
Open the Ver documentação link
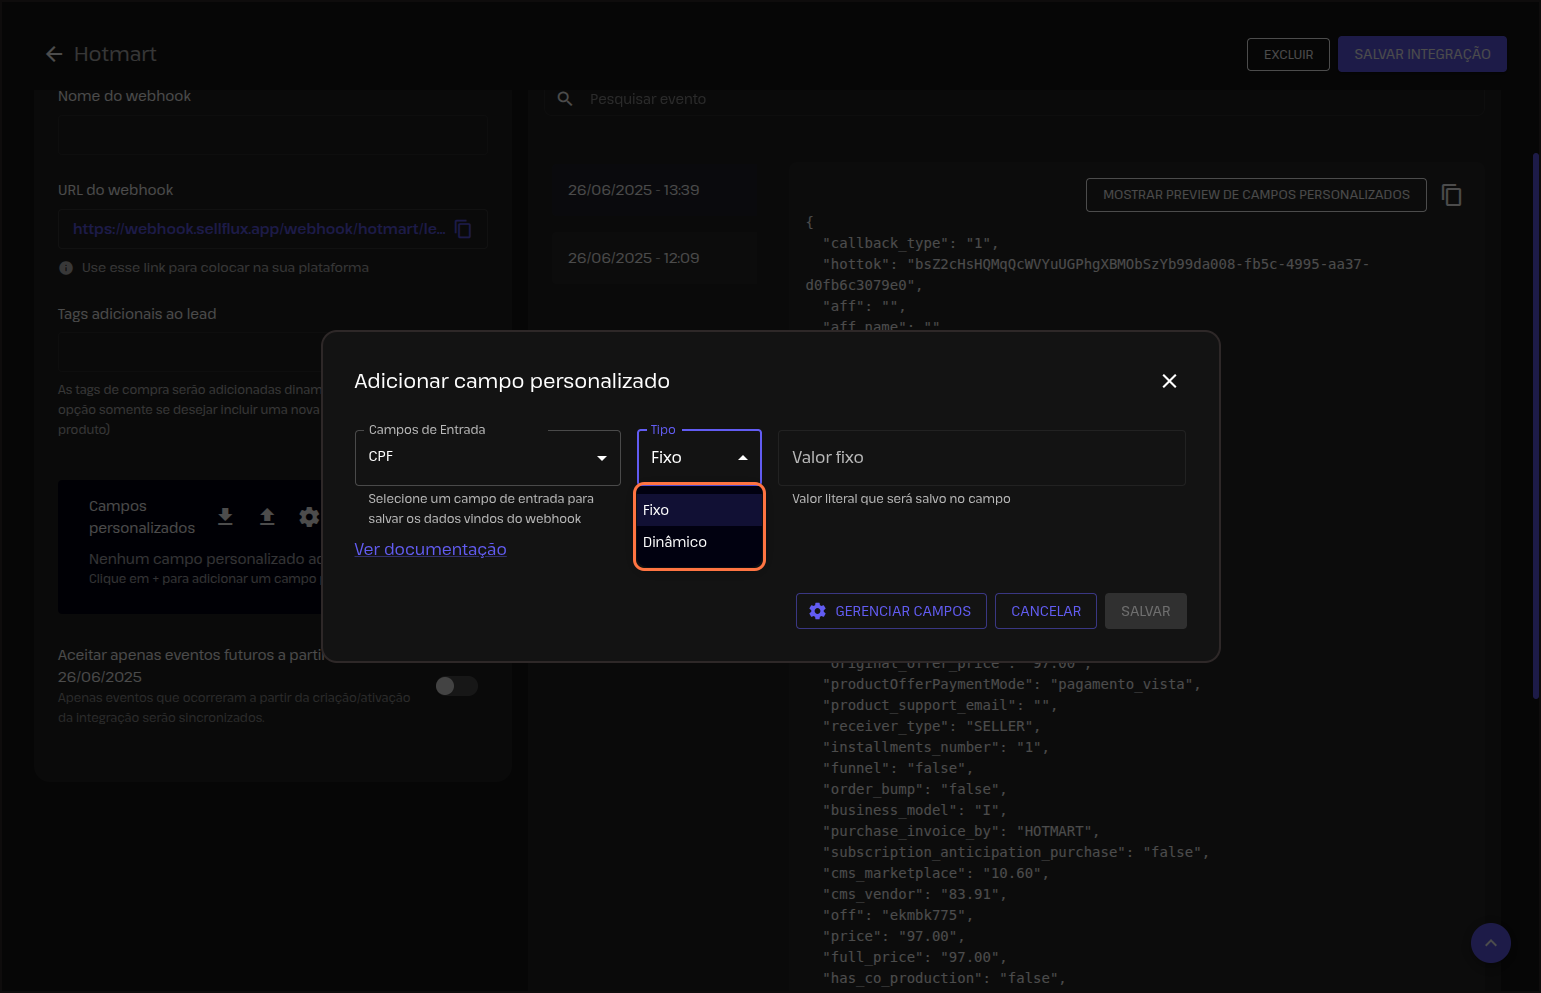pos(430,549)
